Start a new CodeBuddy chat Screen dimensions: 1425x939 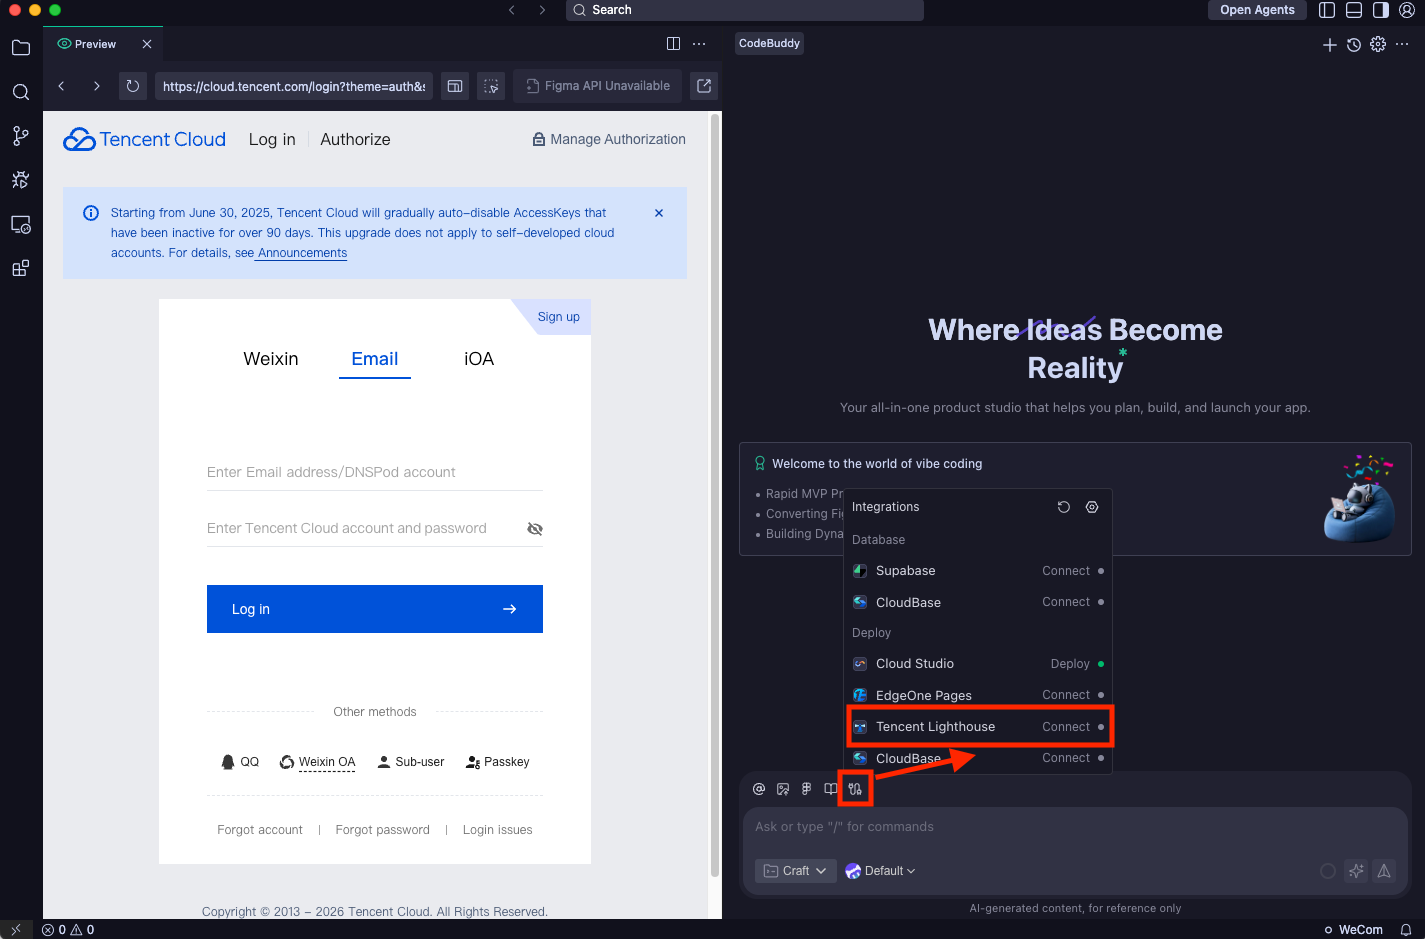[x=1329, y=45]
